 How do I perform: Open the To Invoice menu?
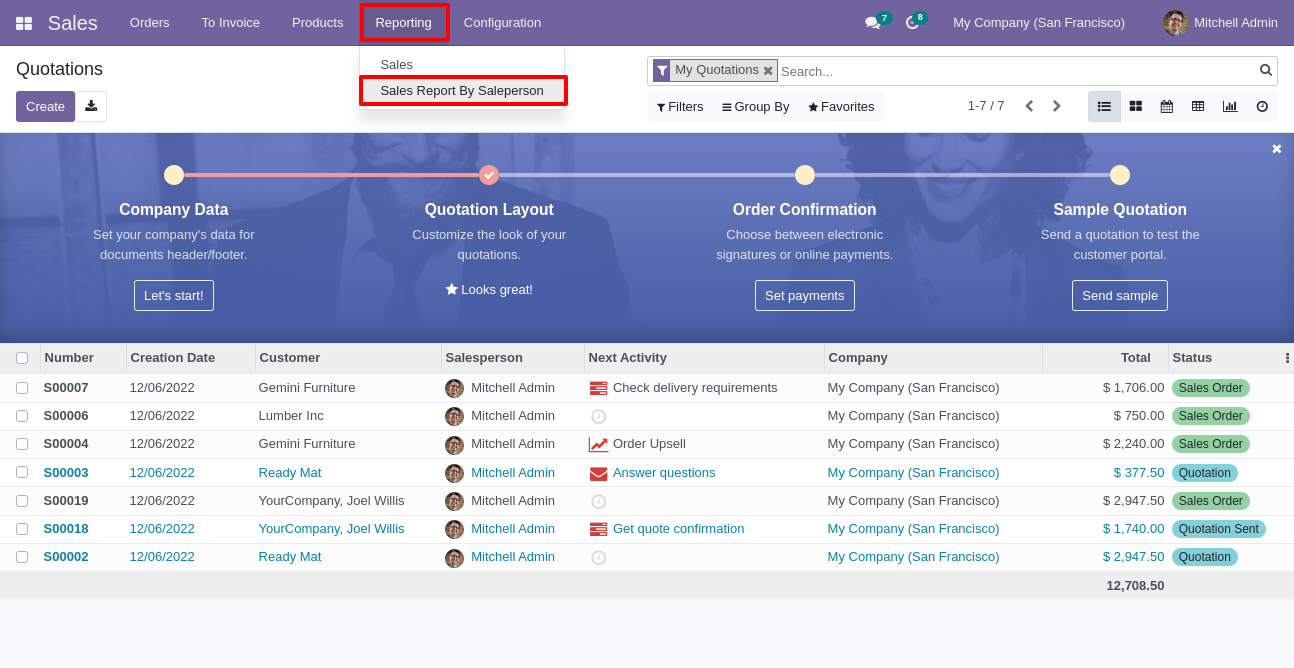pyautogui.click(x=231, y=23)
